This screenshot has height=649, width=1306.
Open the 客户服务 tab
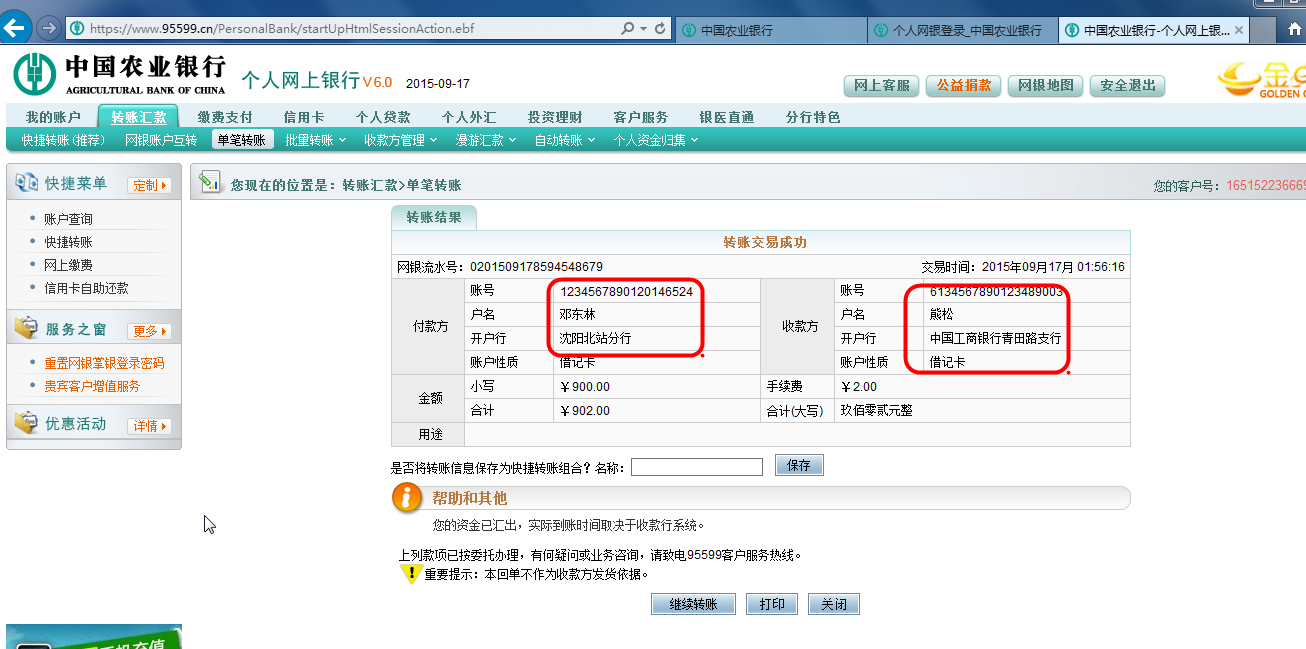tap(641, 117)
